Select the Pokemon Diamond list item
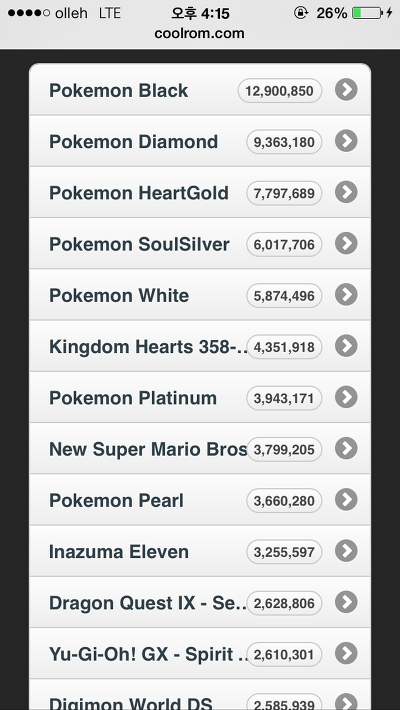Image resolution: width=400 pixels, height=710 pixels. click(200, 141)
